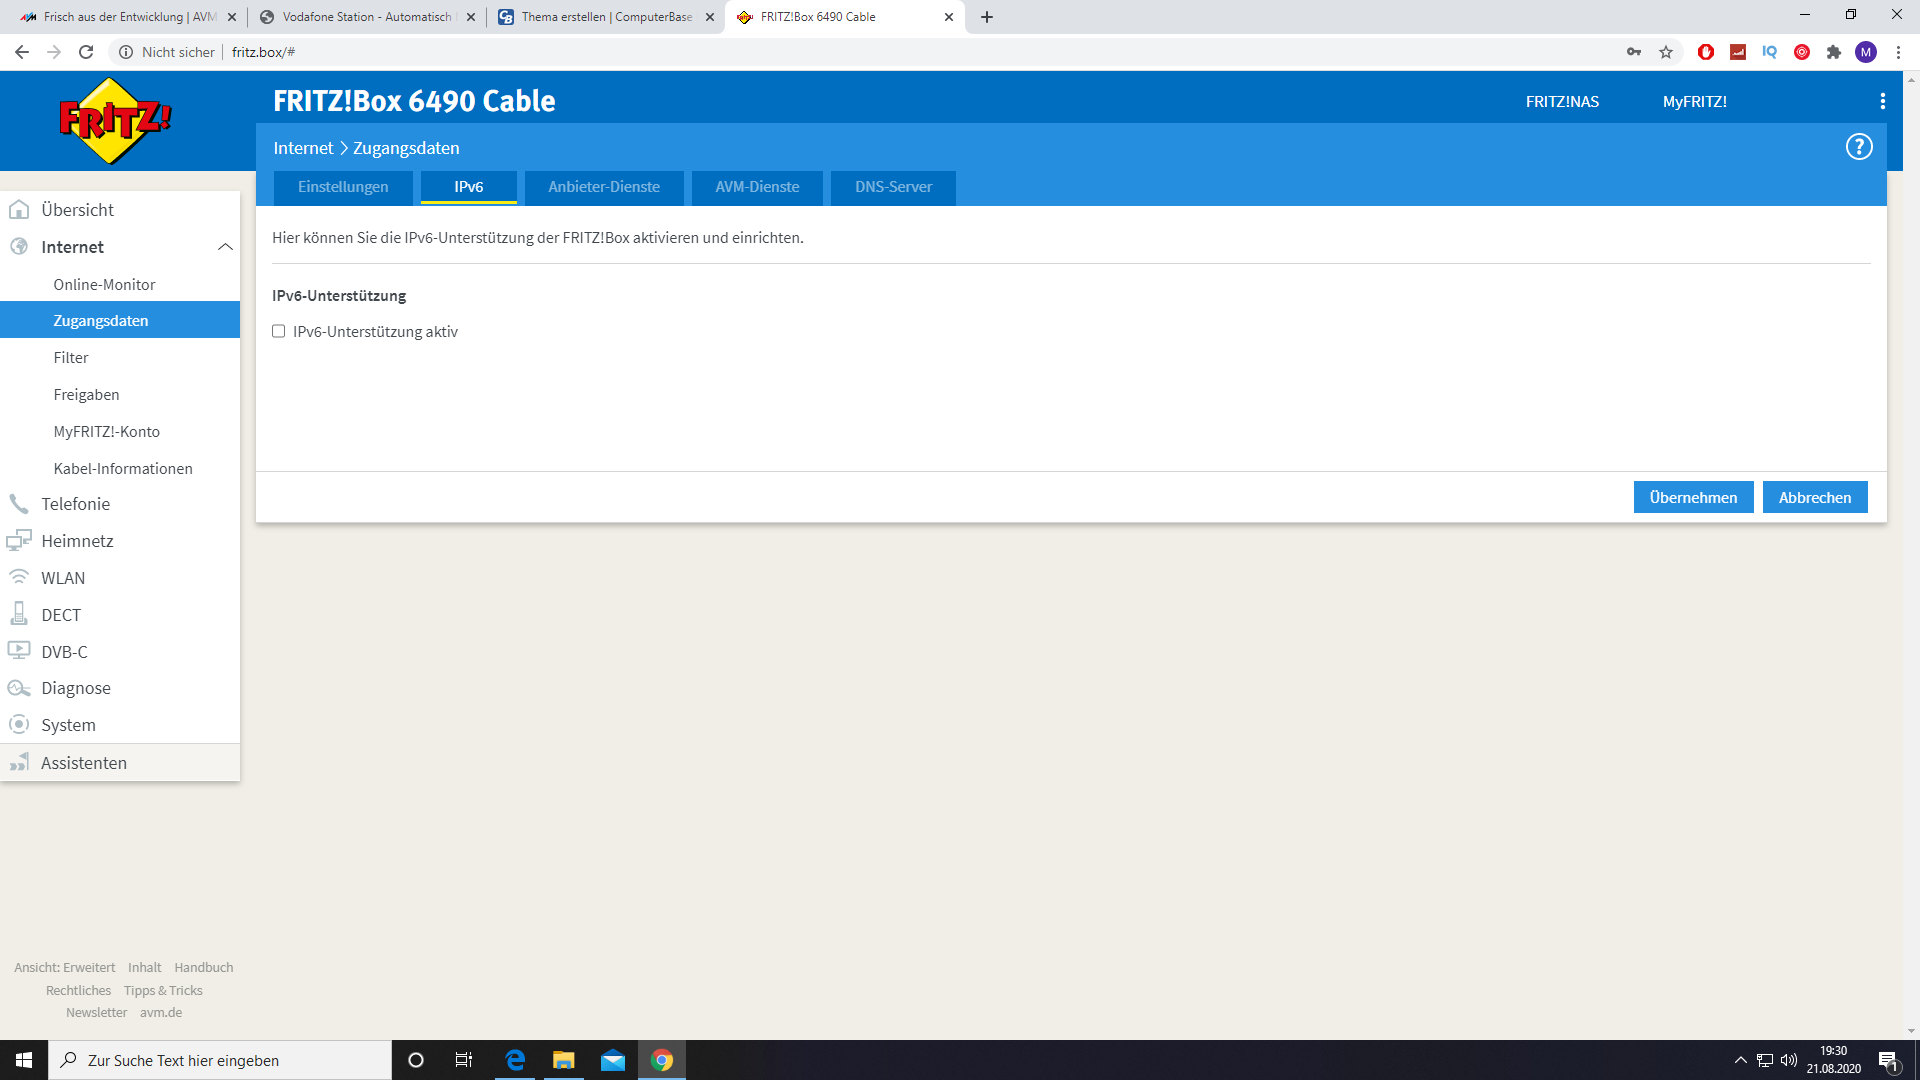Open the Handbuch link
The image size is (1920, 1080).
click(x=203, y=967)
